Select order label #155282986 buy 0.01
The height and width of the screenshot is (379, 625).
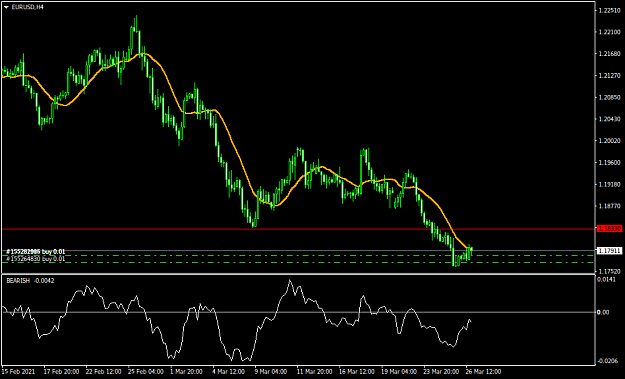point(35,251)
